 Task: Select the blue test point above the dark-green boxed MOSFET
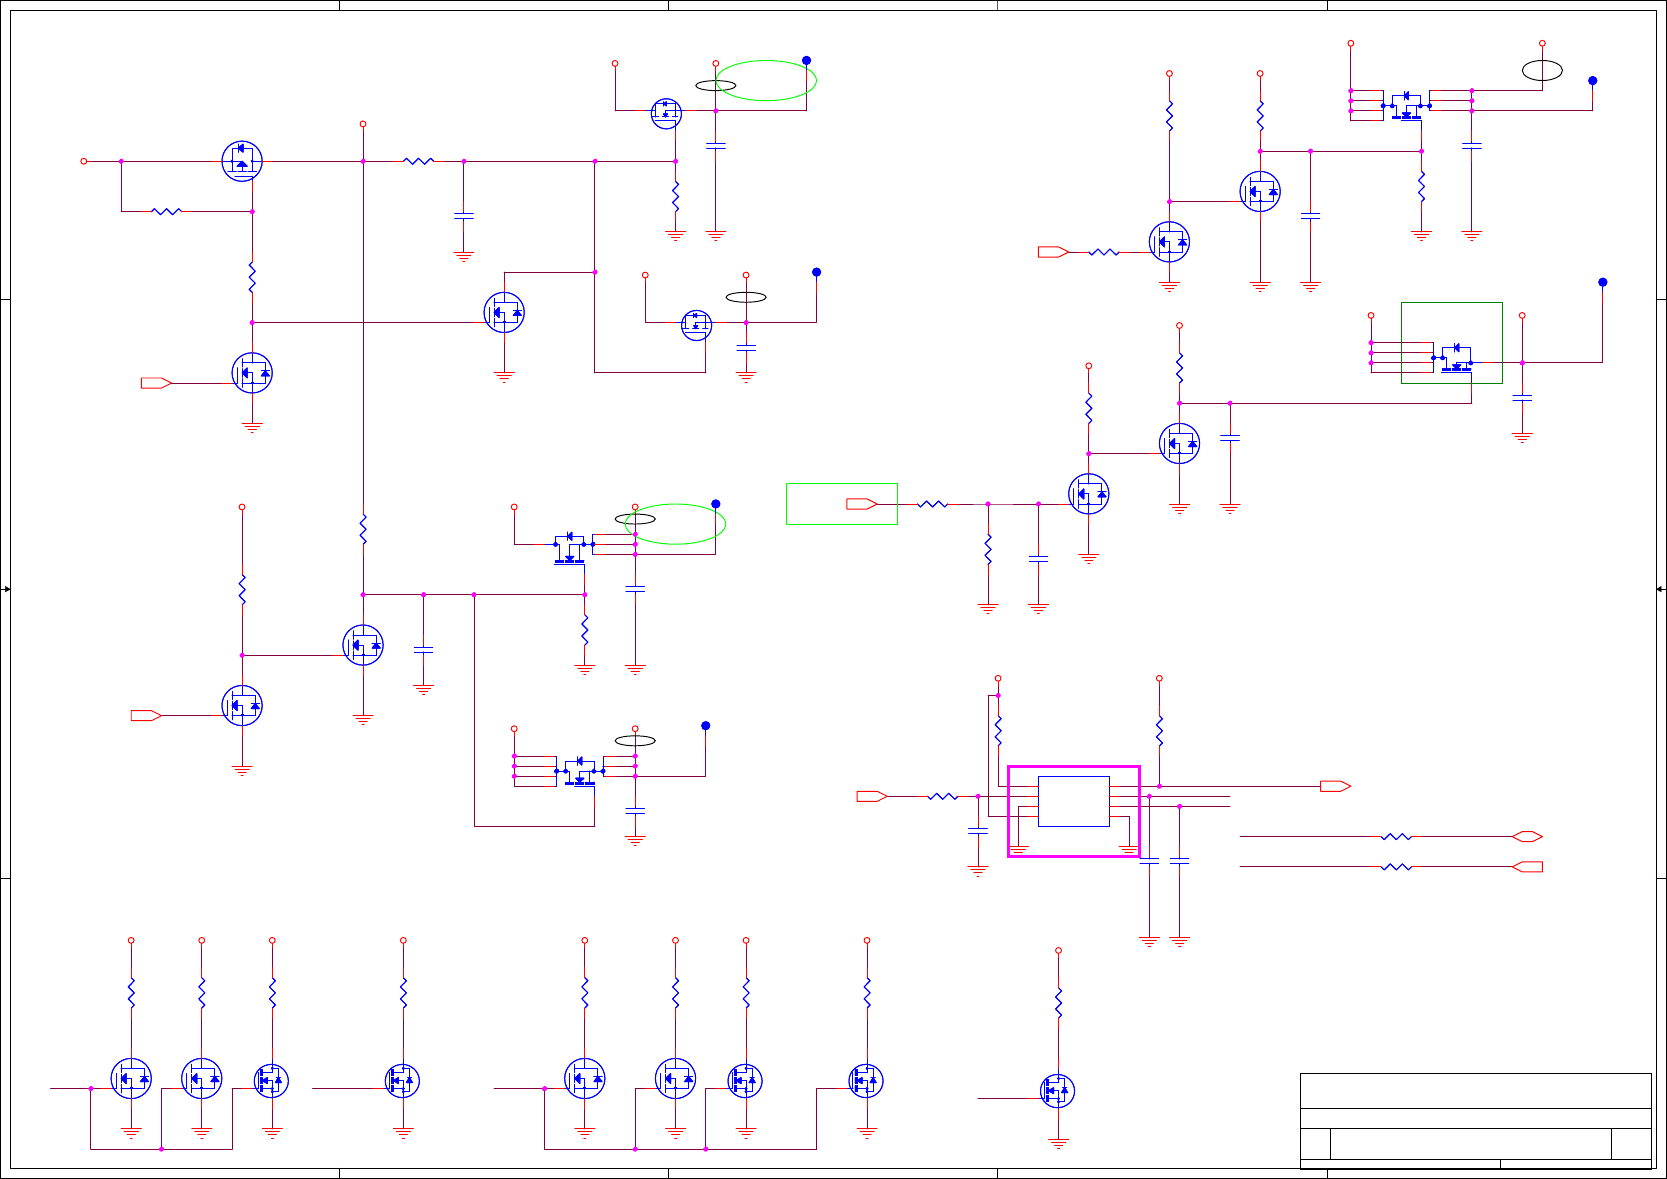pos(1603,282)
